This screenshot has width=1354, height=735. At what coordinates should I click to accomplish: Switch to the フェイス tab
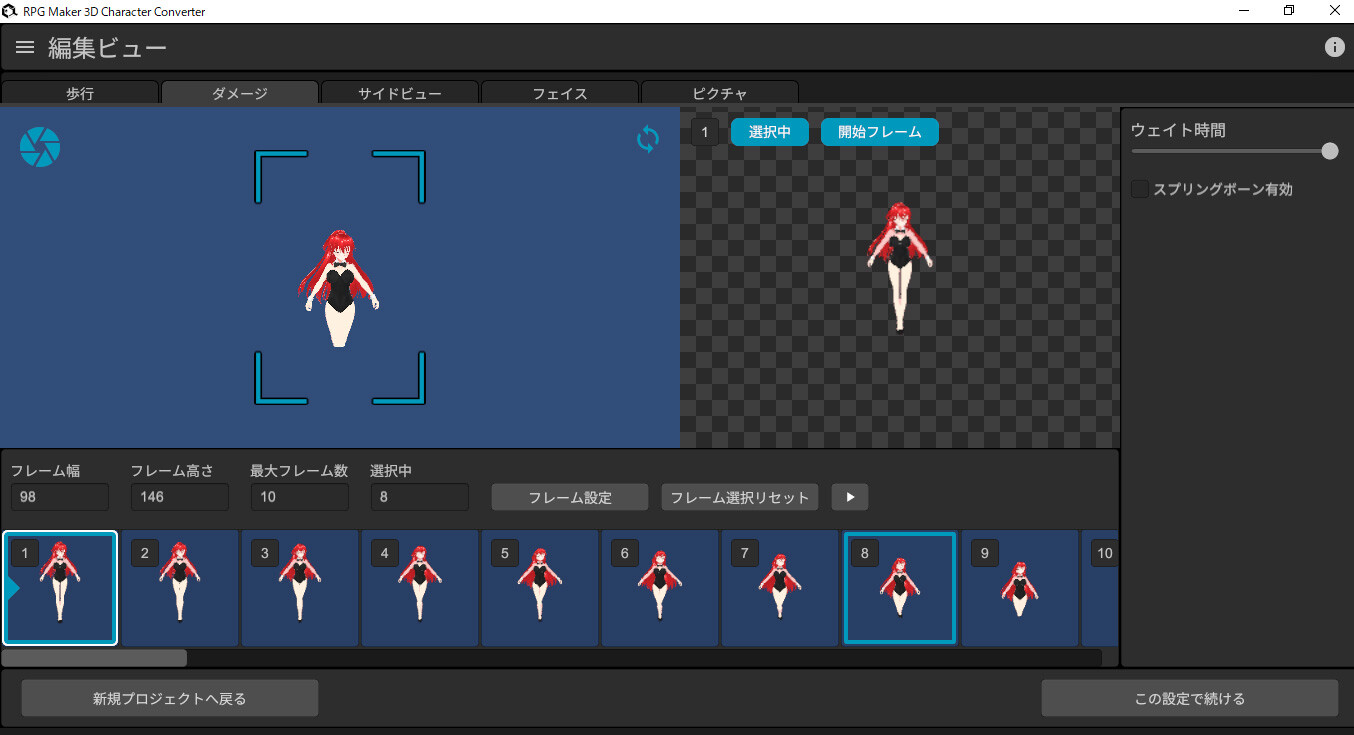(x=559, y=92)
